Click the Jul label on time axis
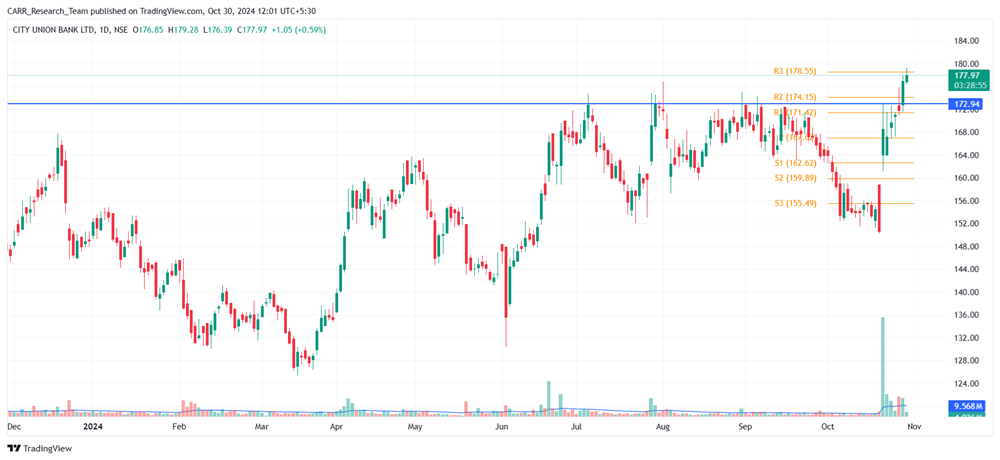This screenshot has width=1000, height=460. [577, 425]
